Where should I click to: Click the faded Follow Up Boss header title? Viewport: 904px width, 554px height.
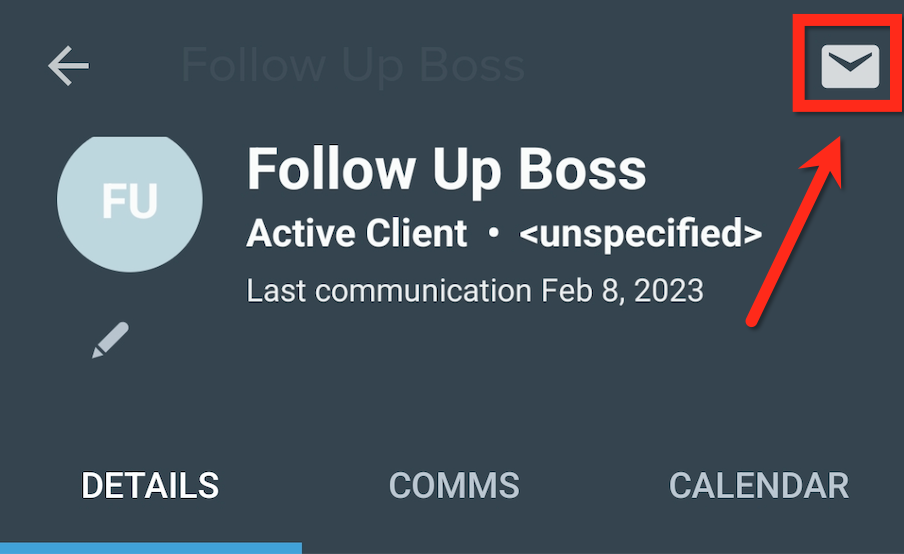pyautogui.click(x=353, y=66)
